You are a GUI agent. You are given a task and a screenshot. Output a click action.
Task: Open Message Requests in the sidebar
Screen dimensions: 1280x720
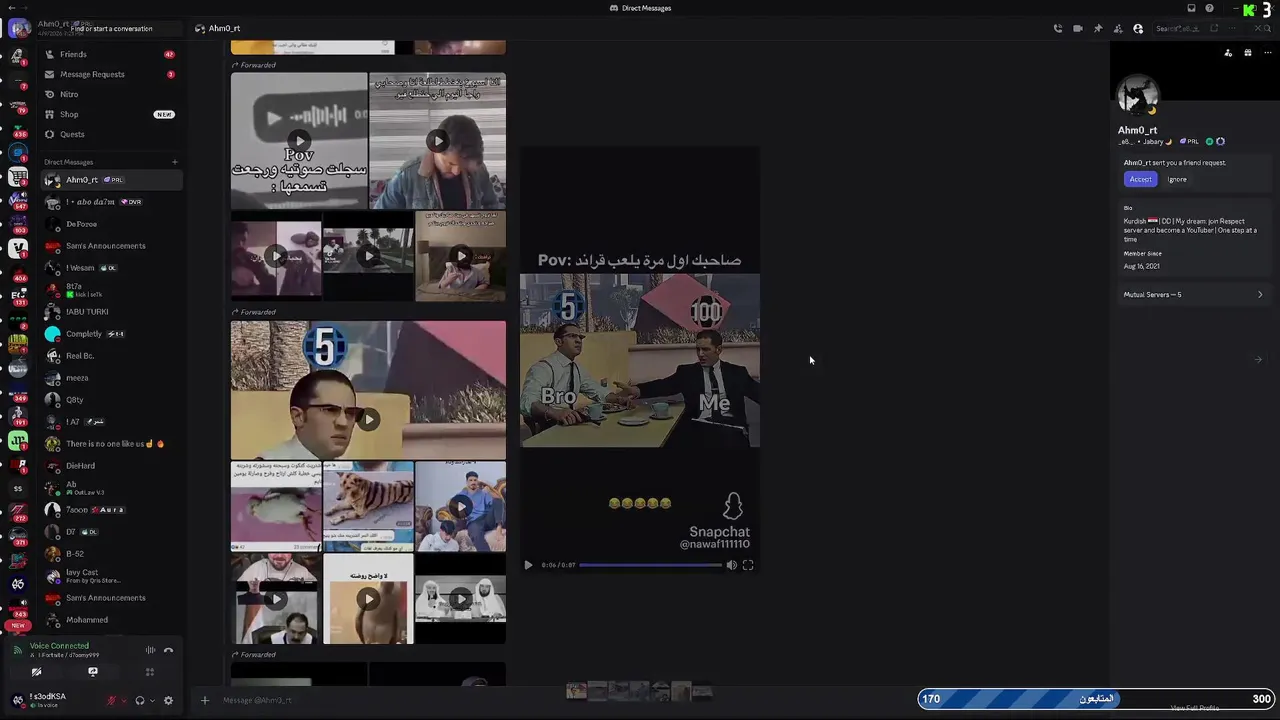(110, 74)
